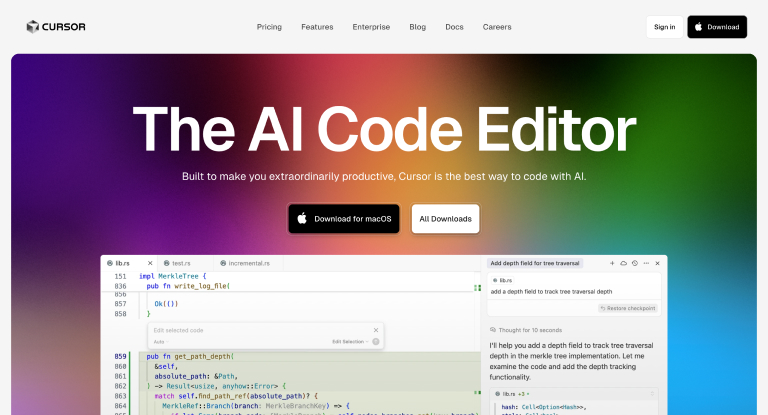Open the Edit Selection dropdown
Screen dimensions: 768x415
(x=350, y=342)
